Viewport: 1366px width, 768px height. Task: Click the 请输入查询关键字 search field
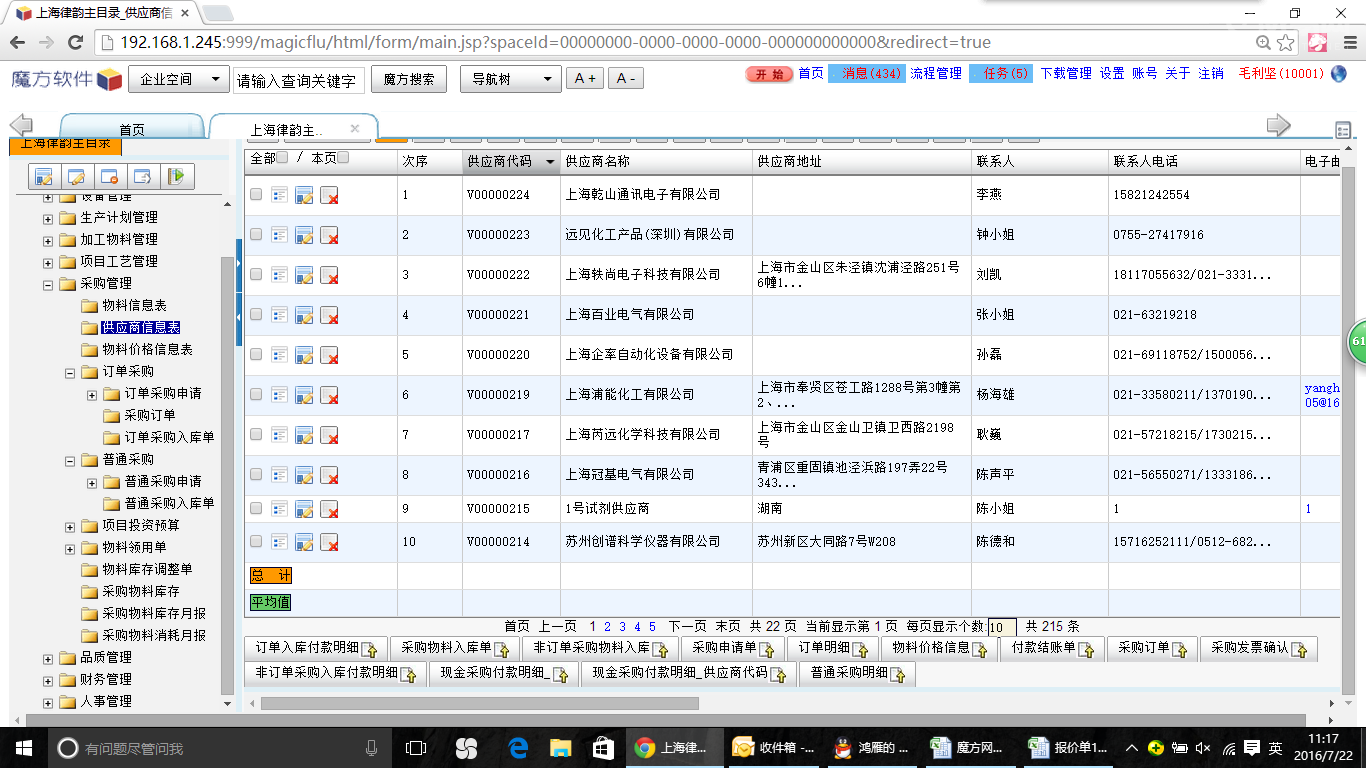pyautogui.click(x=297, y=81)
